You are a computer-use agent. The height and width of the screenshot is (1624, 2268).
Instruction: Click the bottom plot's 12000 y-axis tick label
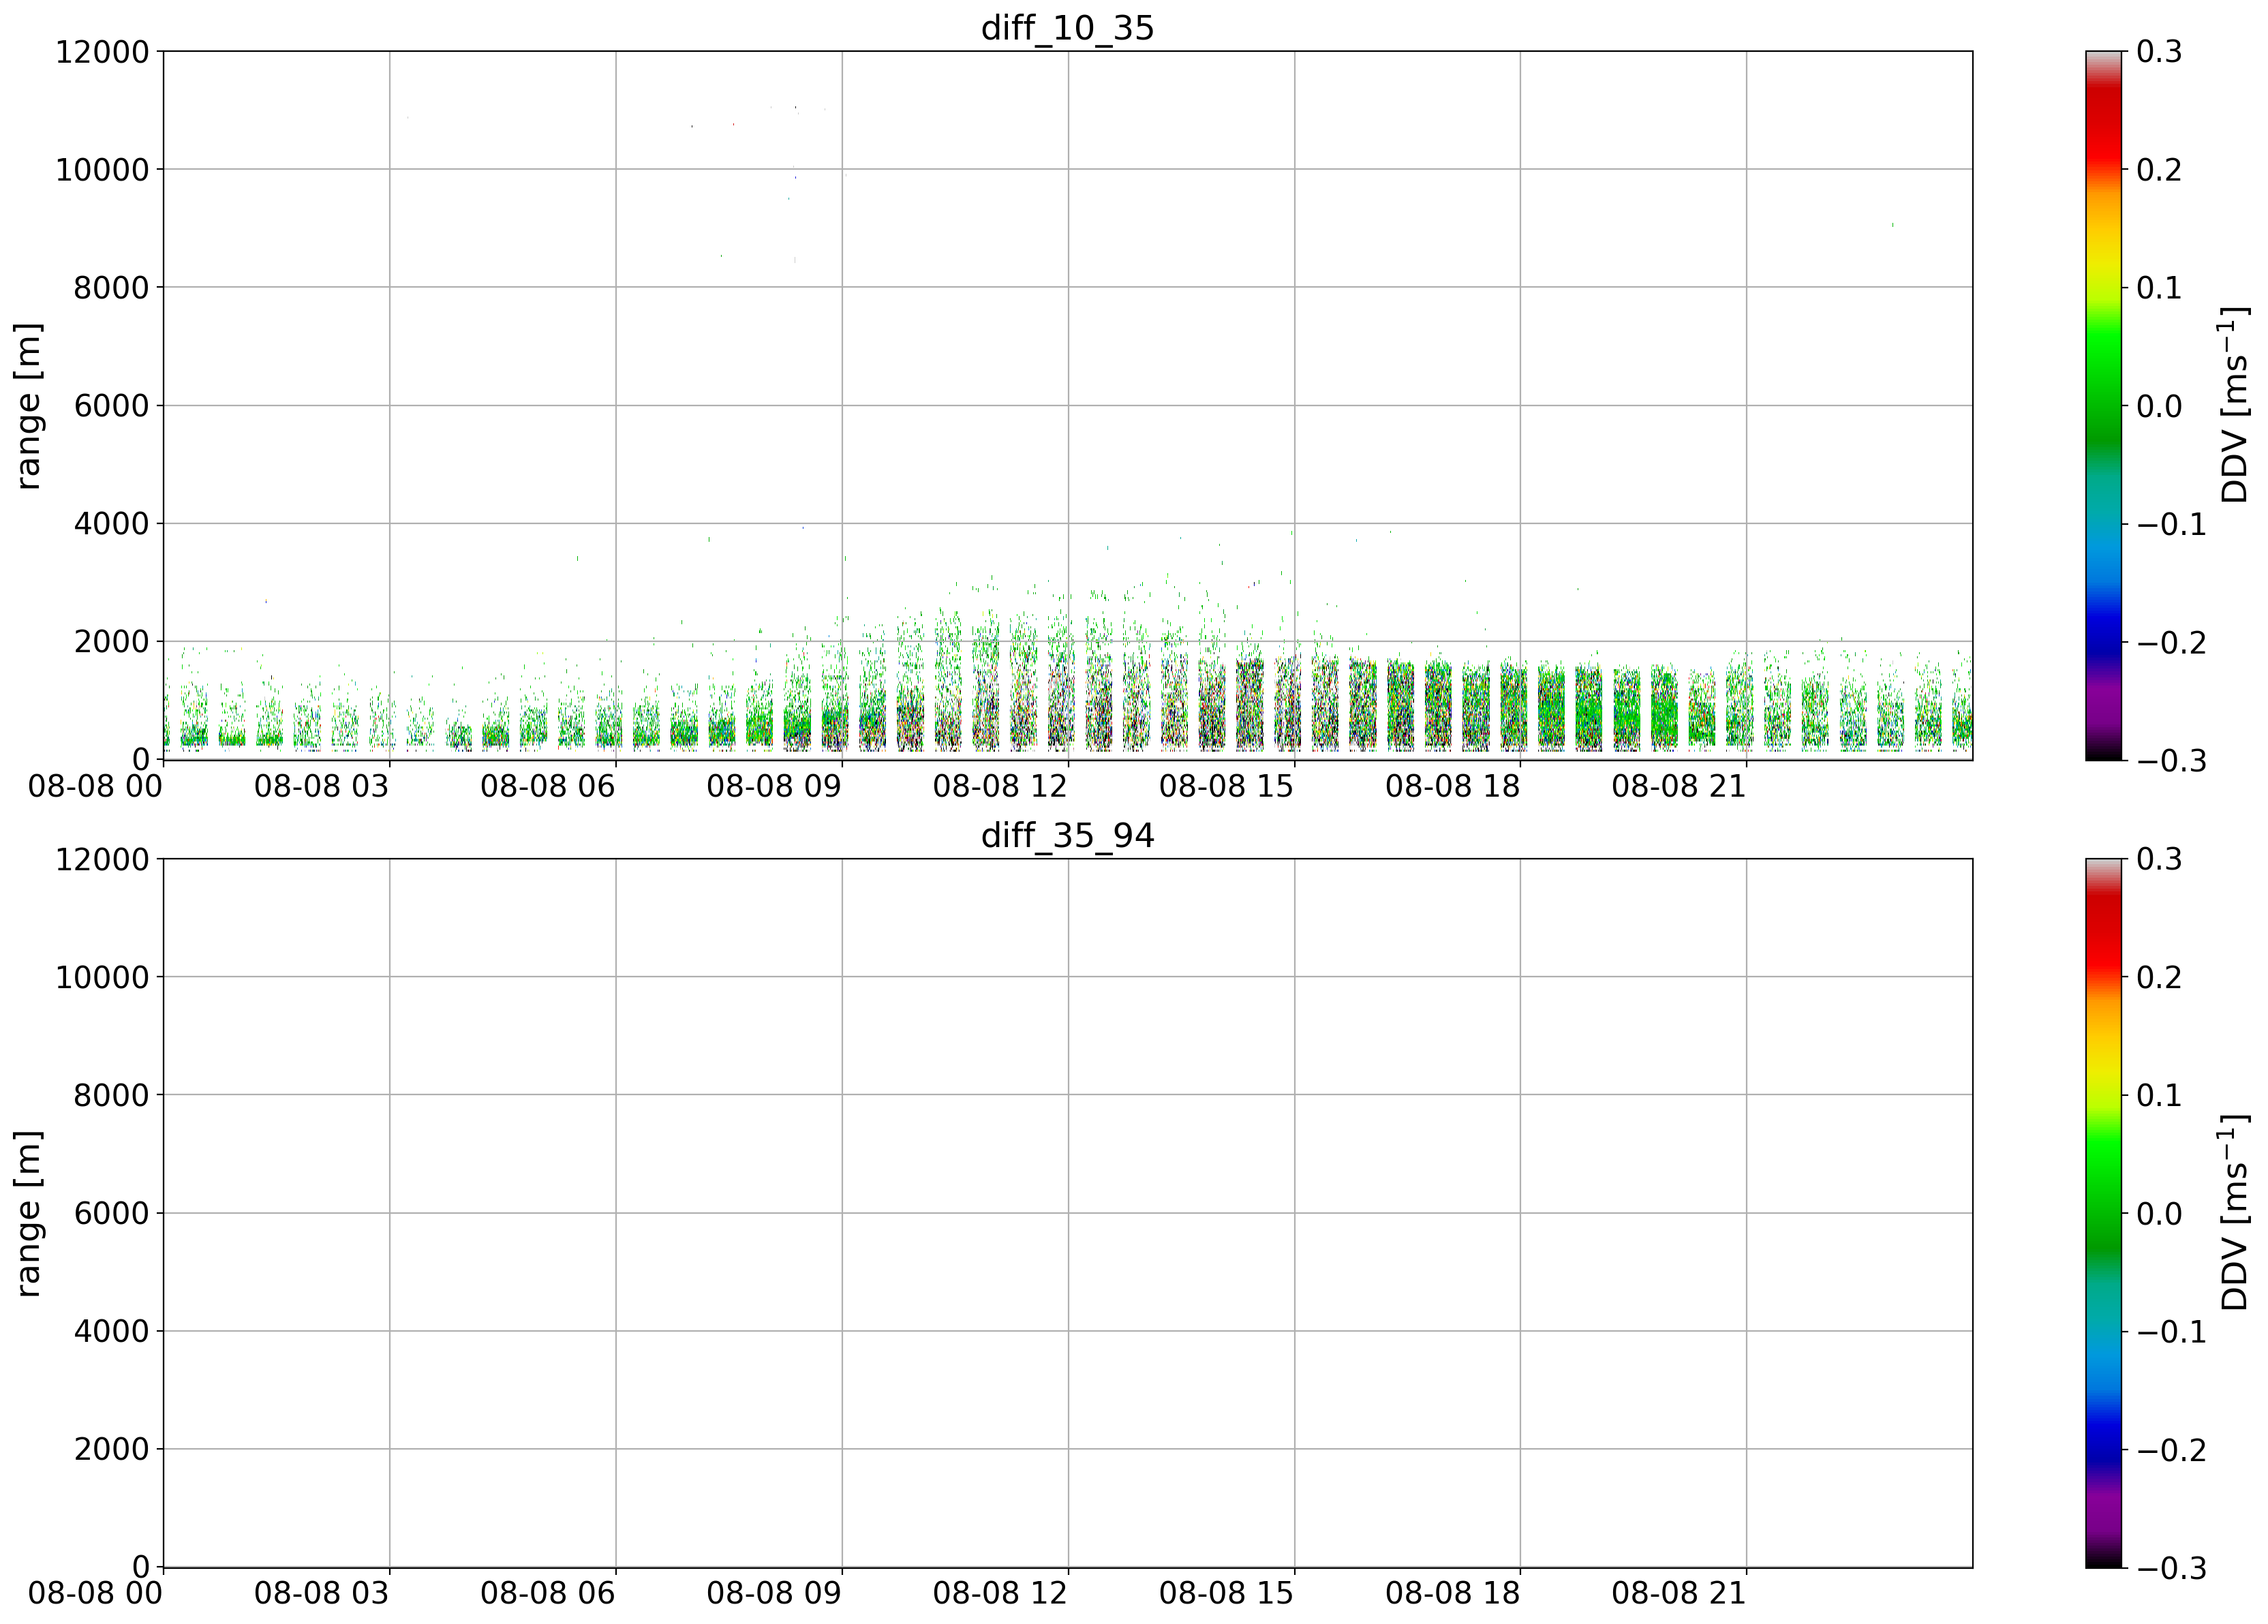pyautogui.click(x=102, y=860)
